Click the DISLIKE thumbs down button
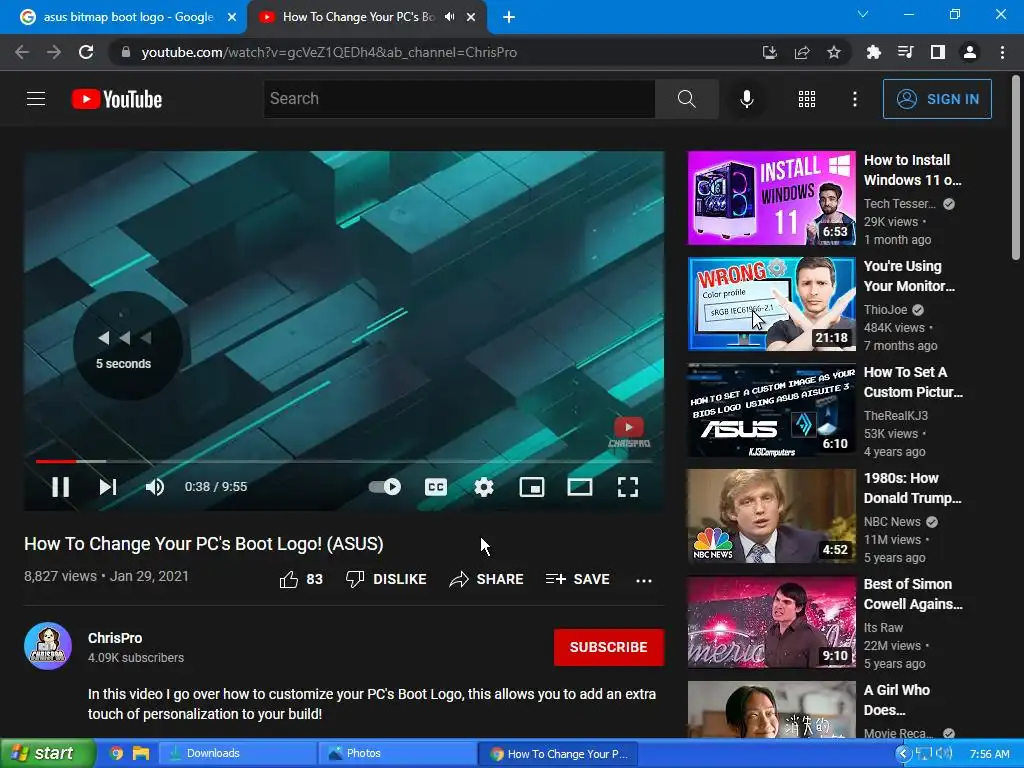Image resolution: width=1024 pixels, height=768 pixels. (x=386, y=579)
